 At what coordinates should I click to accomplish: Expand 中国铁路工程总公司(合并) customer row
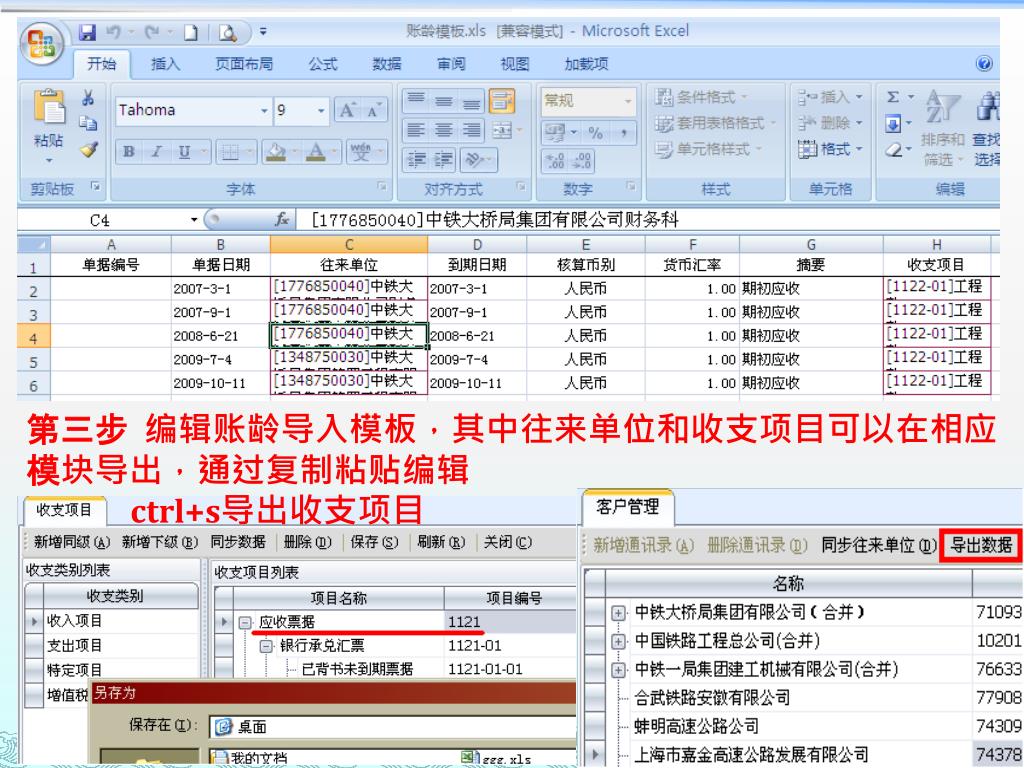pyautogui.click(x=618, y=641)
